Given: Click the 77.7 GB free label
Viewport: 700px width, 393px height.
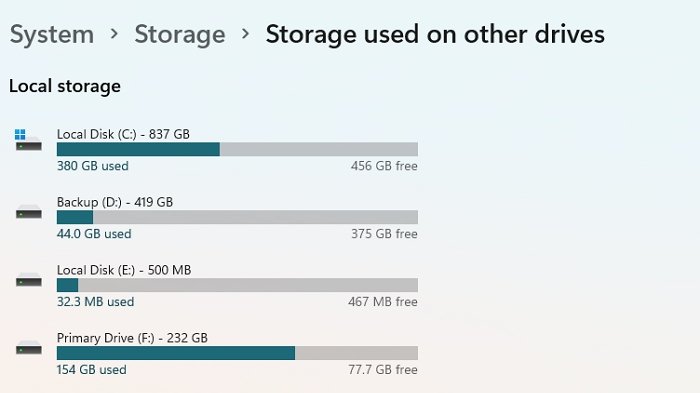Looking at the screenshot, I should coord(383,370).
